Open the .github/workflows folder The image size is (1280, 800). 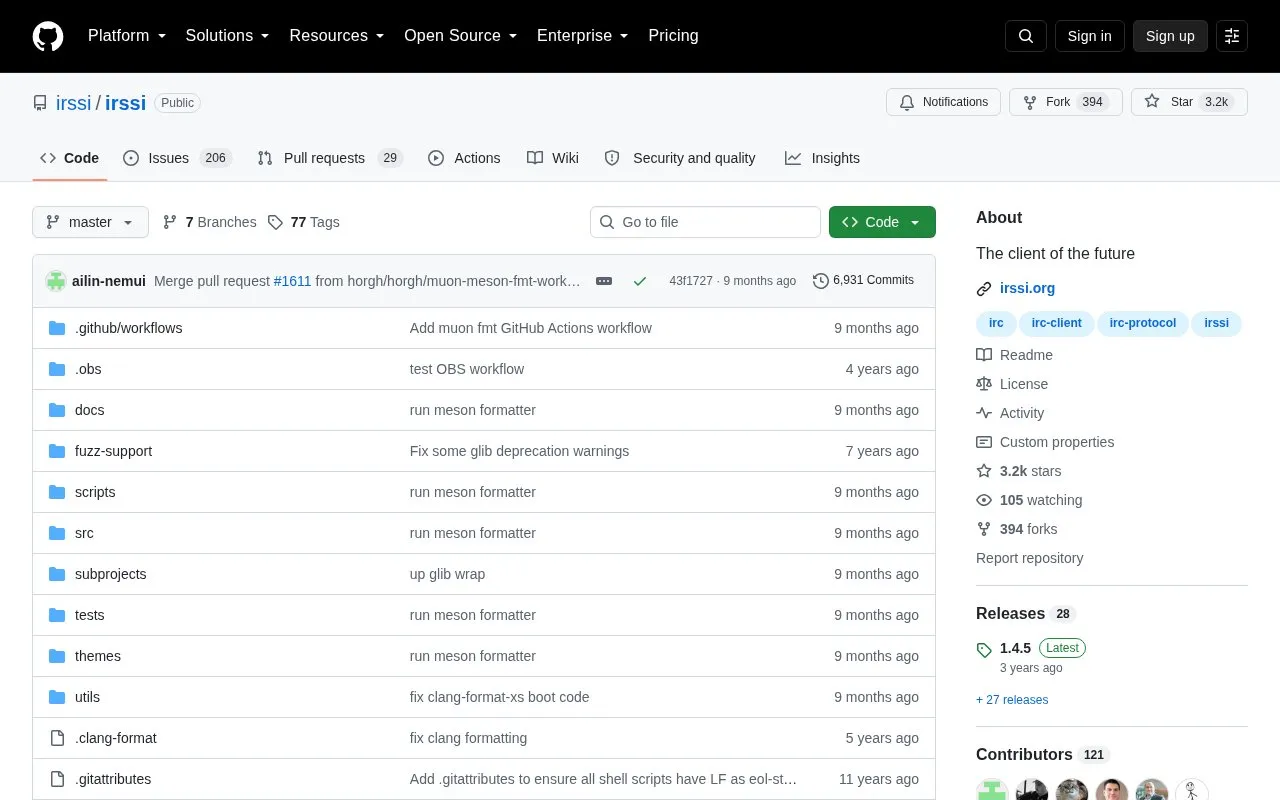tap(128, 328)
